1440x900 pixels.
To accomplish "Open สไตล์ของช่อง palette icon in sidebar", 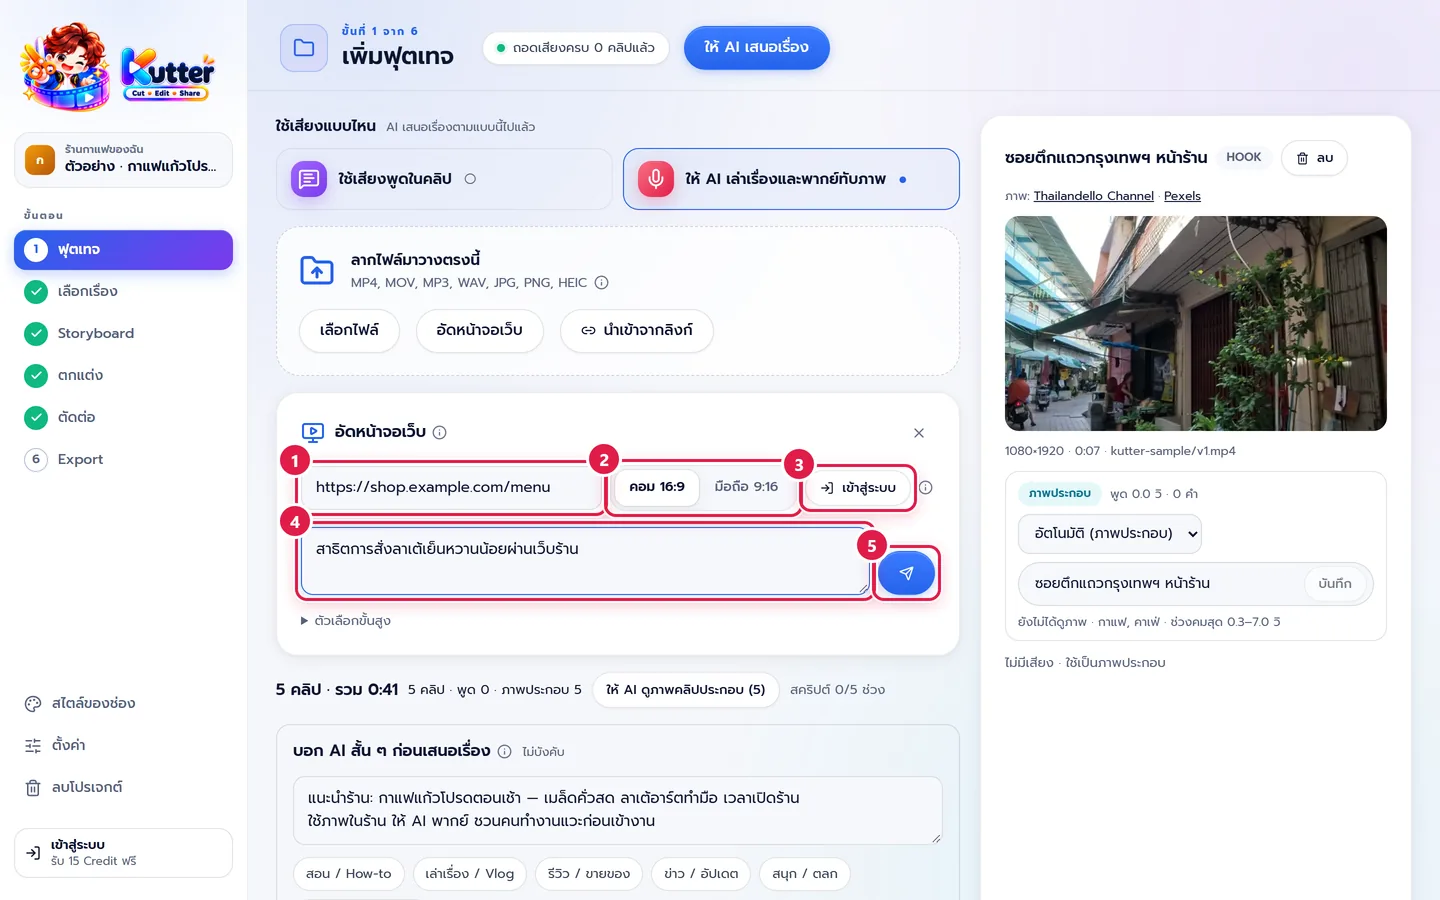I will [x=33, y=703].
